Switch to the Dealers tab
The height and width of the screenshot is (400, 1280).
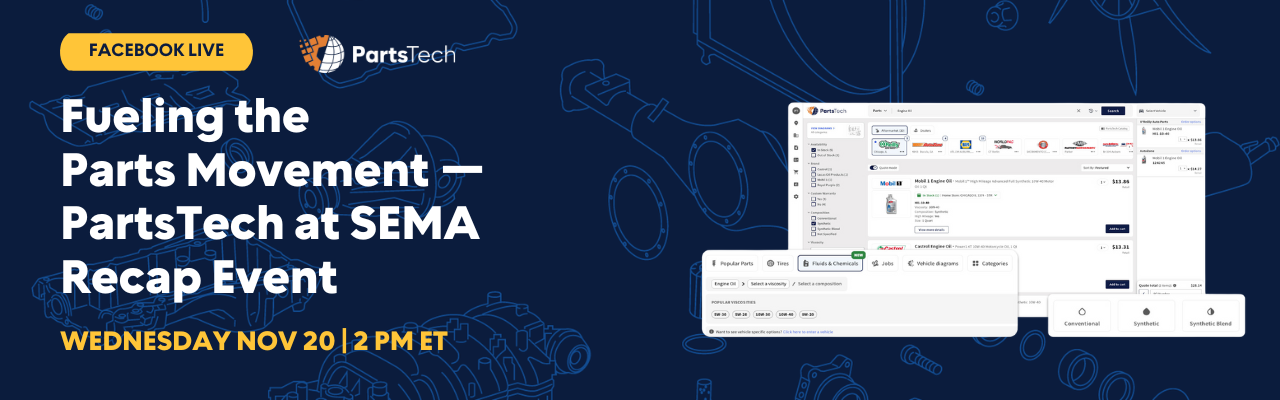coord(922,130)
